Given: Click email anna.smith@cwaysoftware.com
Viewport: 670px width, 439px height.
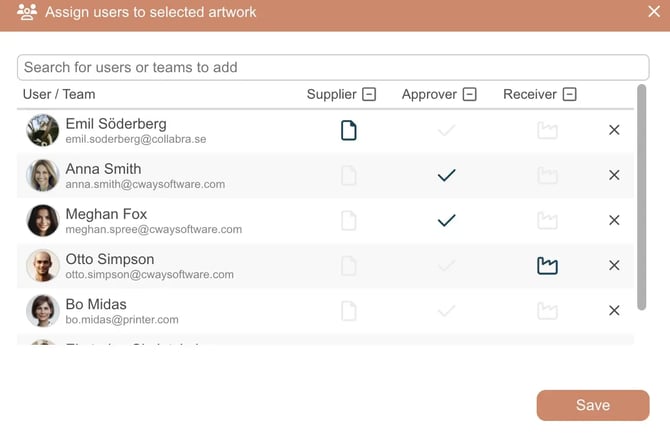Looking at the screenshot, I should [x=145, y=184].
